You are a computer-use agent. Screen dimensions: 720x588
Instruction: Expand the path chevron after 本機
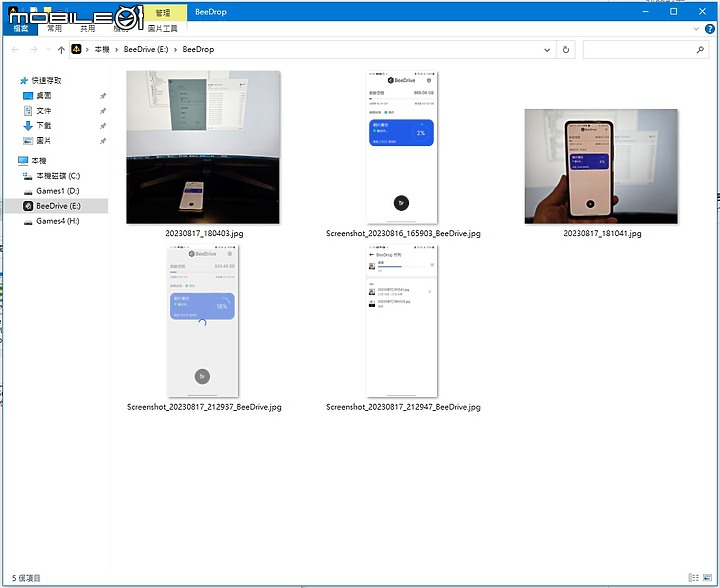[x=117, y=50]
